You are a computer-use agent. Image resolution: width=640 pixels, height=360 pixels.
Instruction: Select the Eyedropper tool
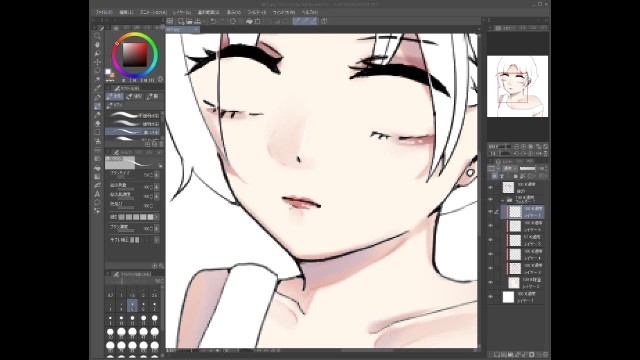click(x=97, y=88)
